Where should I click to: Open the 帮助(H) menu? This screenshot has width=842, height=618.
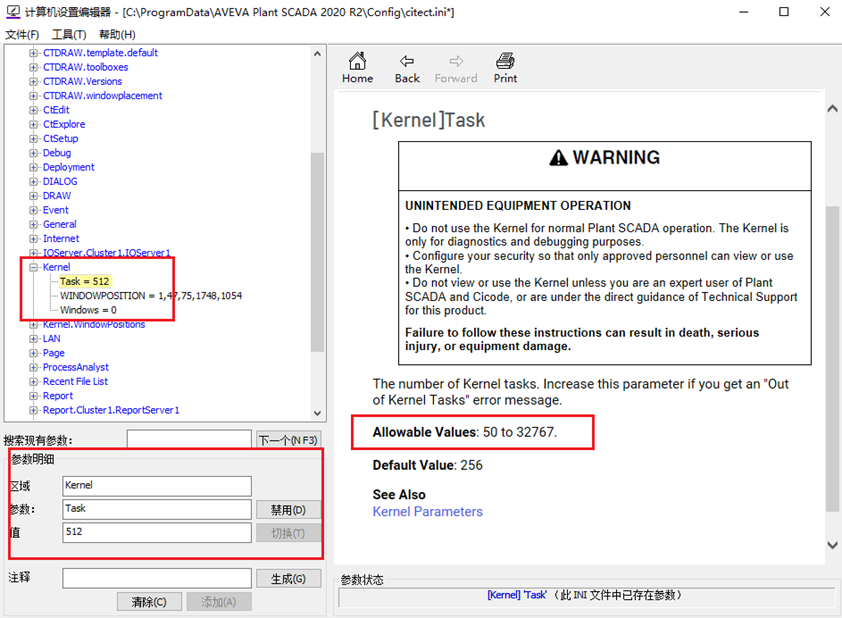pyautogui.click(x=117, y=34)
